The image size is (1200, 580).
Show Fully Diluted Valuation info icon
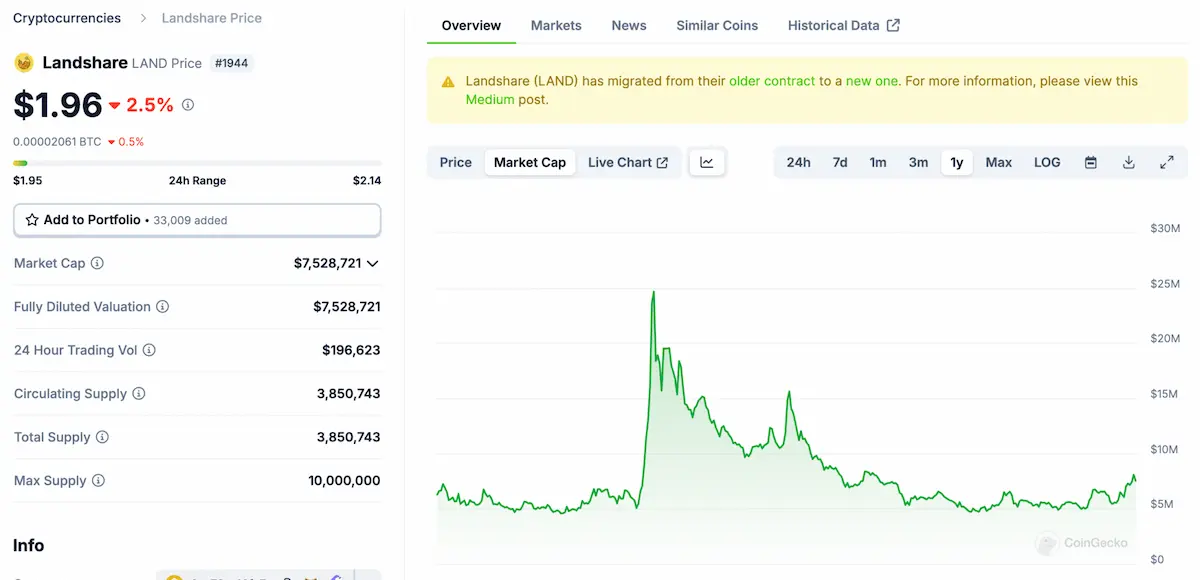(x=162, y=307)
